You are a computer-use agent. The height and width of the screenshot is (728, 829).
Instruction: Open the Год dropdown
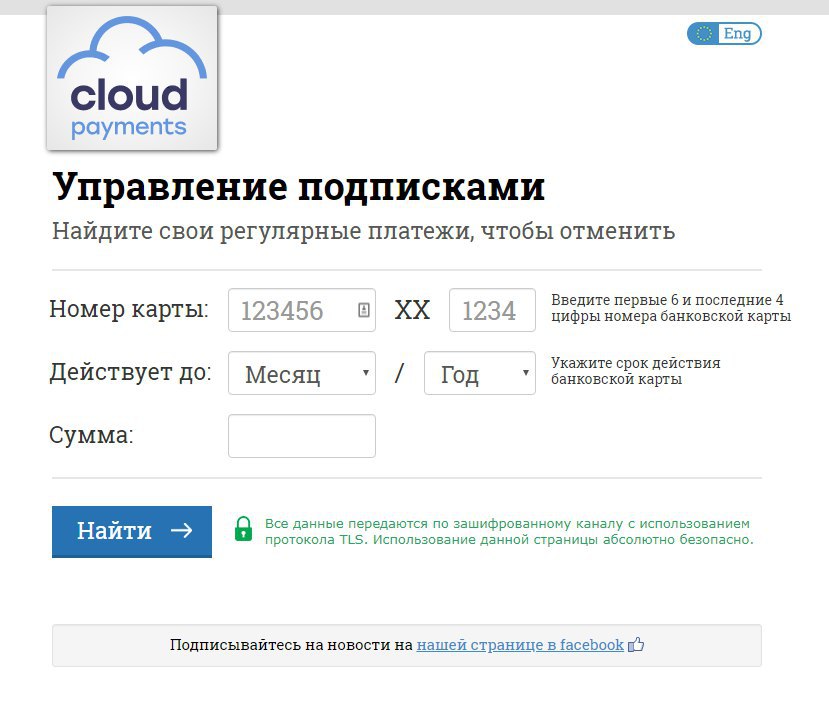tap(480, 373)
